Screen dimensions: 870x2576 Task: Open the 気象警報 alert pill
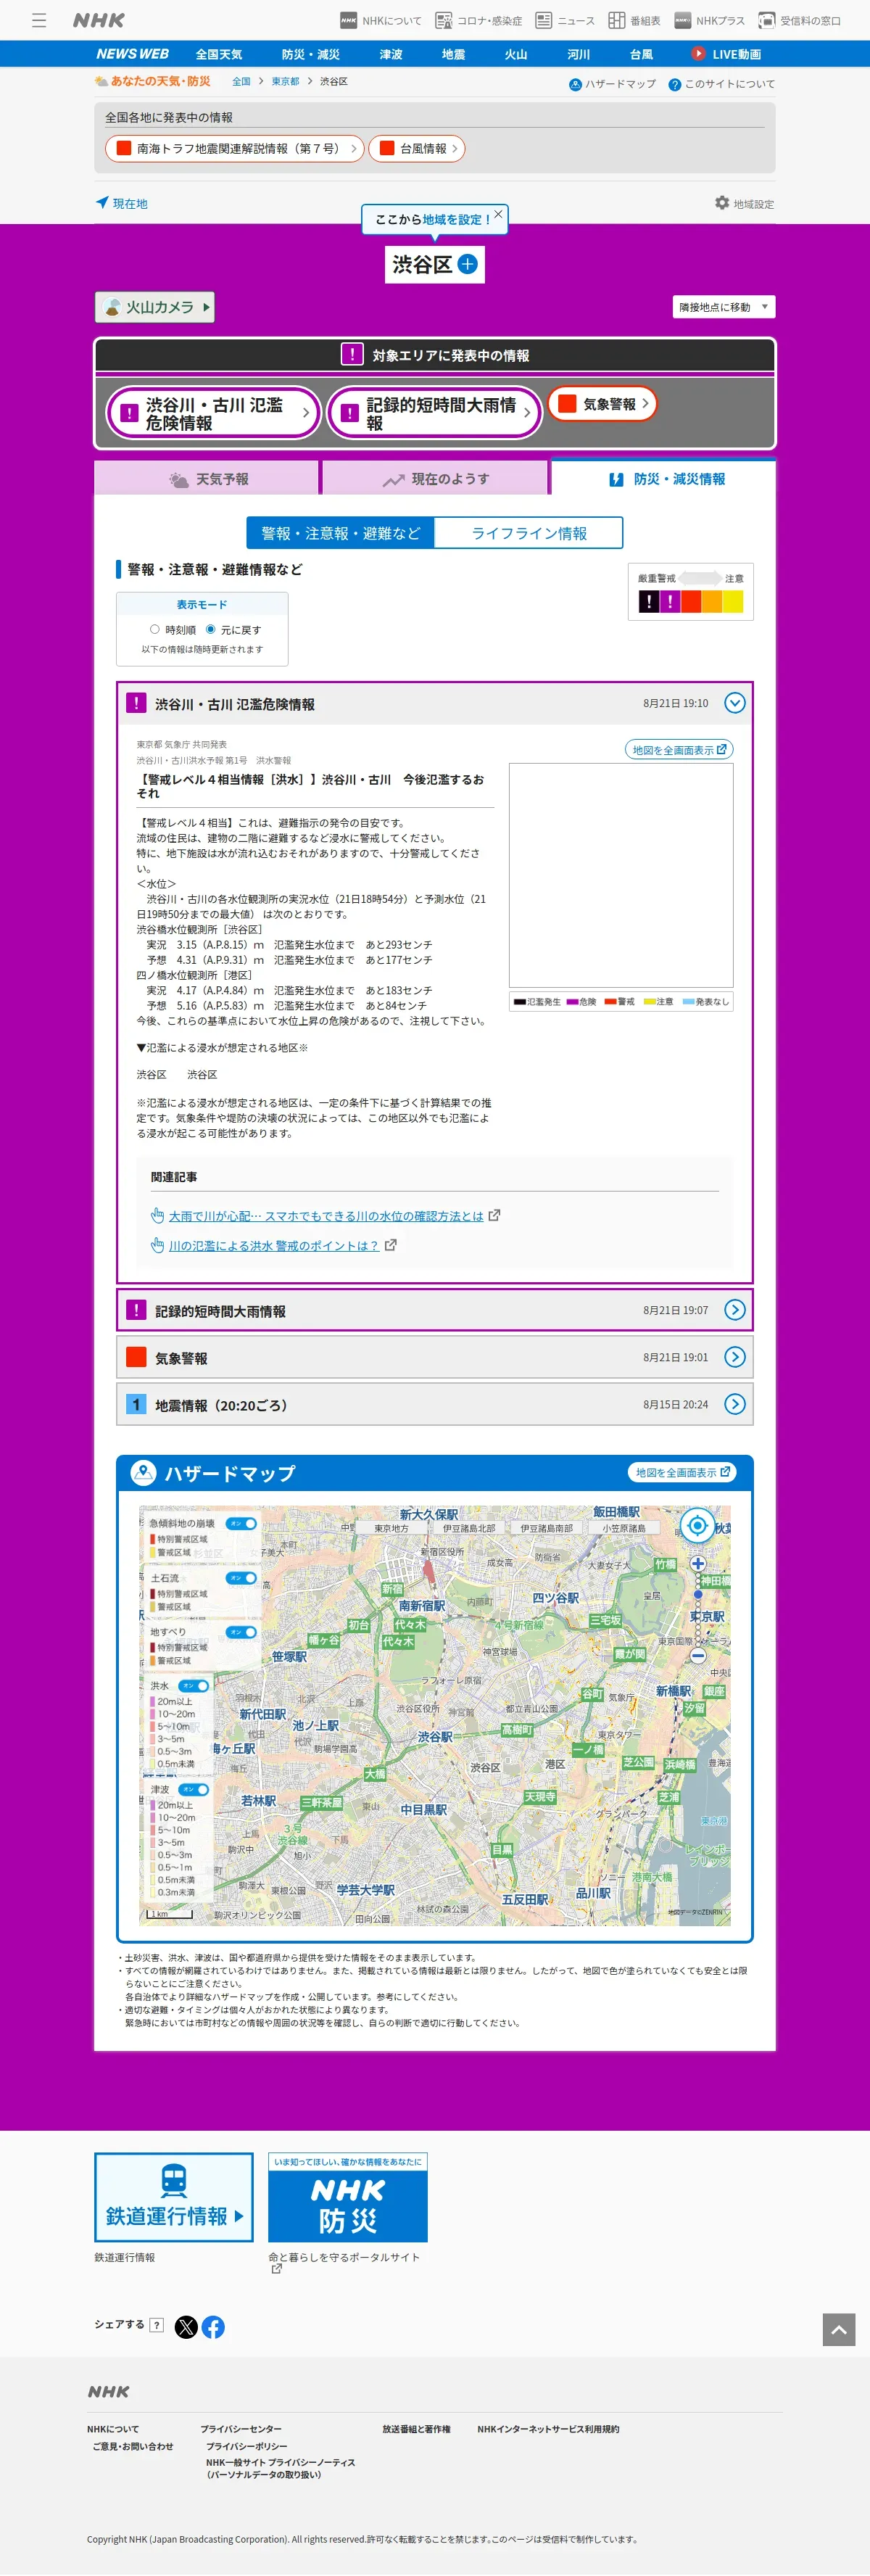click(602, 404)
